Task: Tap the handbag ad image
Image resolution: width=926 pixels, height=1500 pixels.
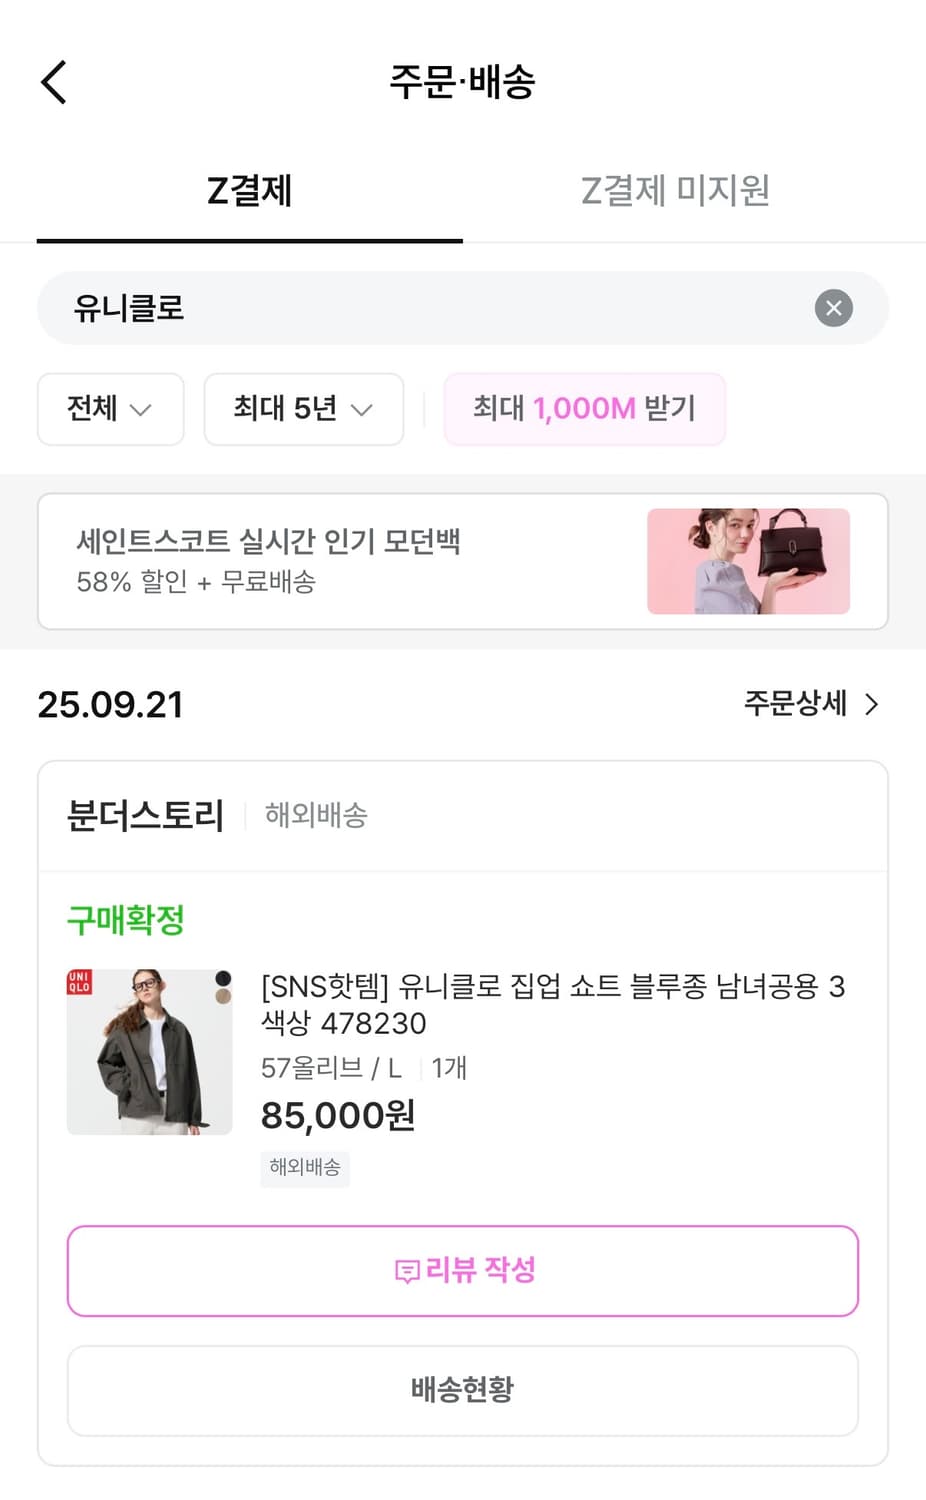Action: click(x=748, y=561)
